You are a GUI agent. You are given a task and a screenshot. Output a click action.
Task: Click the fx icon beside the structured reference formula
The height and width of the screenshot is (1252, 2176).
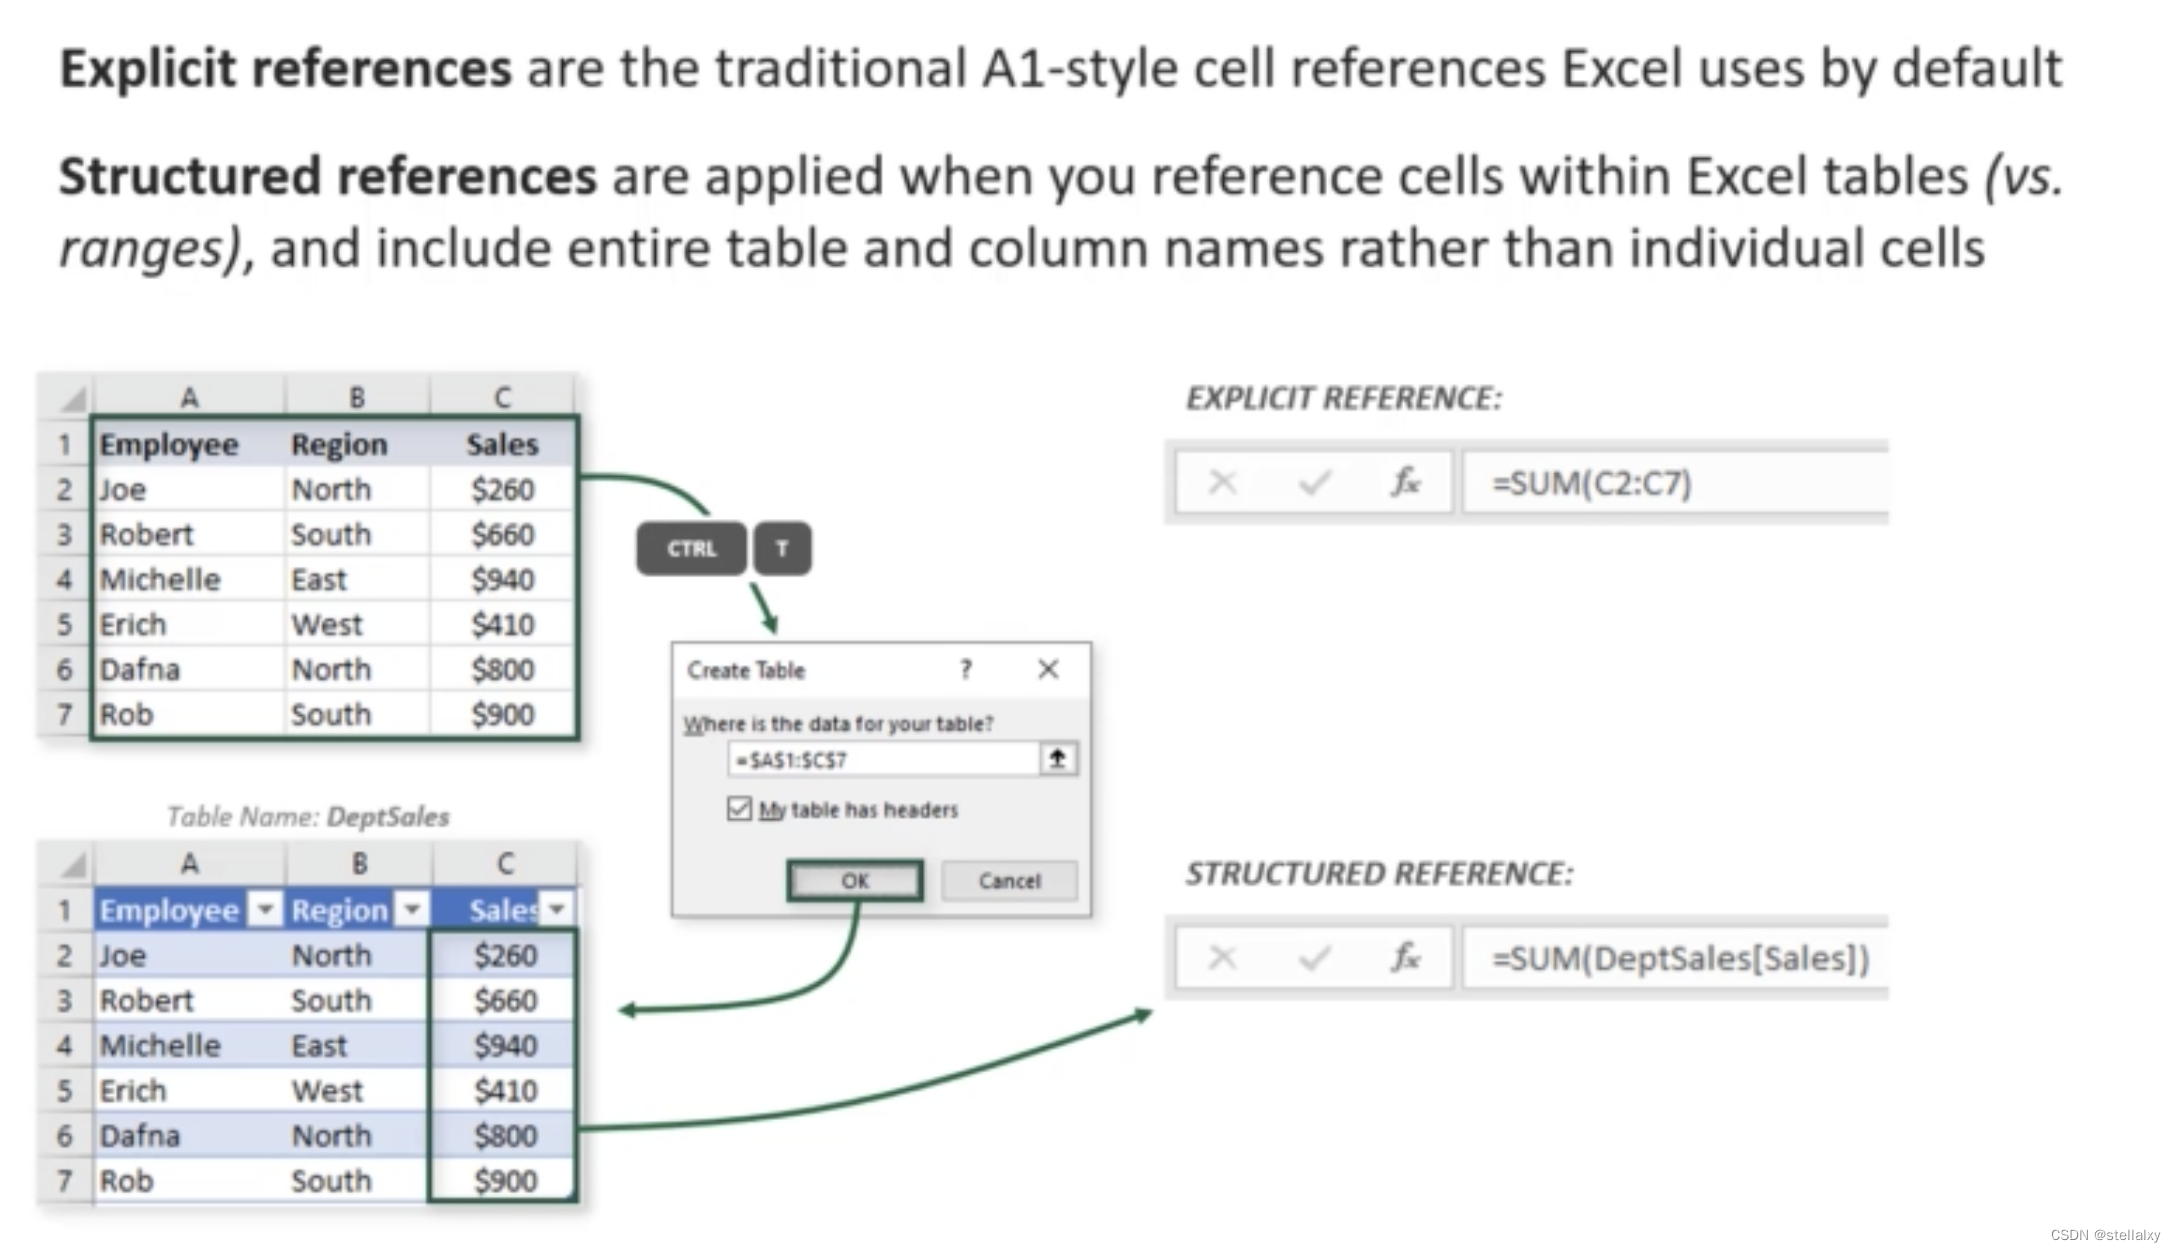(1404, 958)
